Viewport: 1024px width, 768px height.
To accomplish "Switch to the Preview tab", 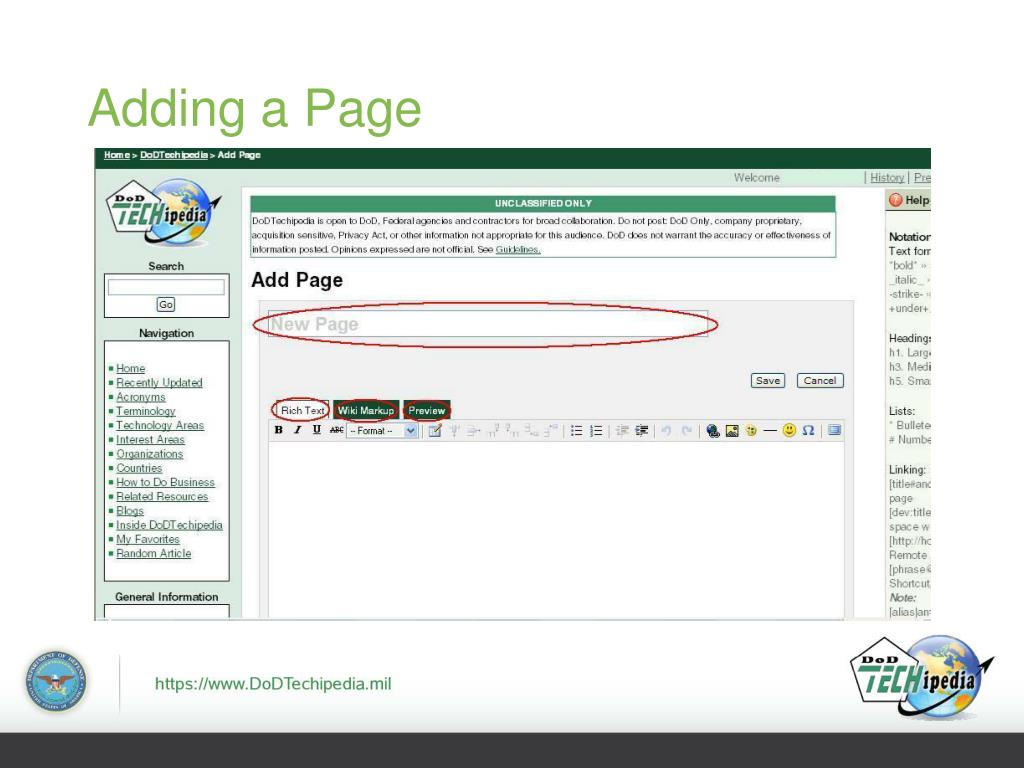I will tap(426, 410).
